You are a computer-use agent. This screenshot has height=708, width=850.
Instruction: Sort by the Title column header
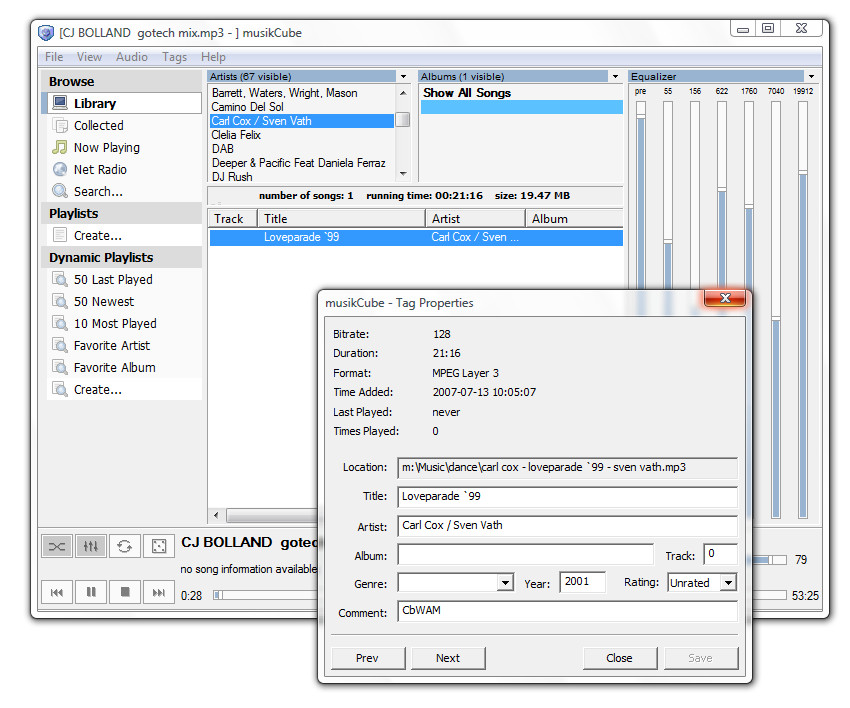point(341,219)
